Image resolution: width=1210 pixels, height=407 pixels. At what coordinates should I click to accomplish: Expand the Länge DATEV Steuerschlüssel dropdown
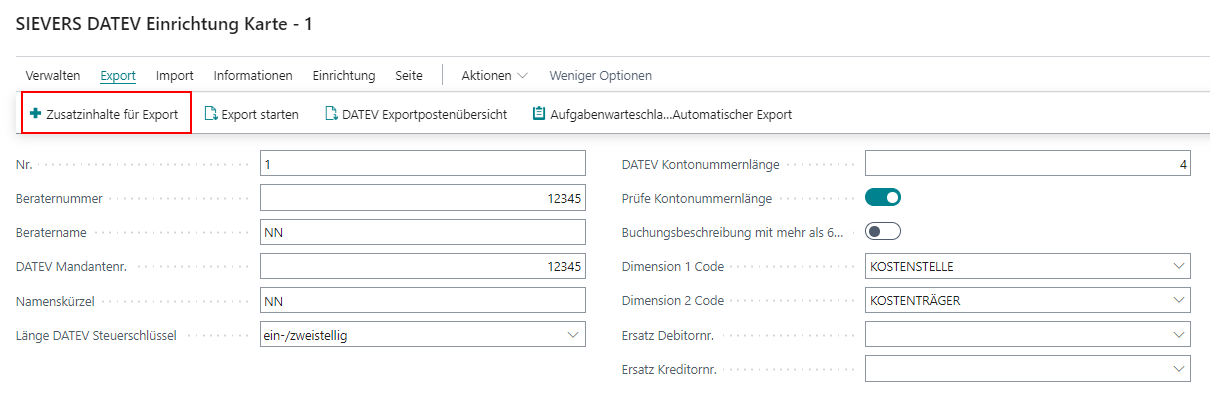[x=574, y=335]
